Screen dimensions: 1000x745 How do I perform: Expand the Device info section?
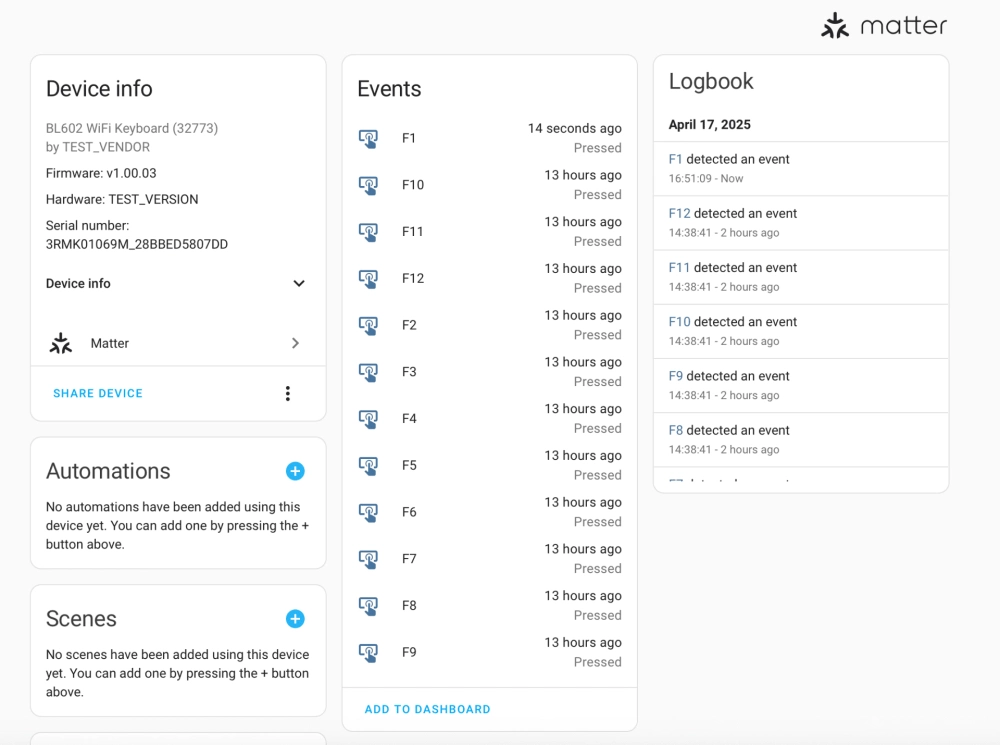click(298, 284)
